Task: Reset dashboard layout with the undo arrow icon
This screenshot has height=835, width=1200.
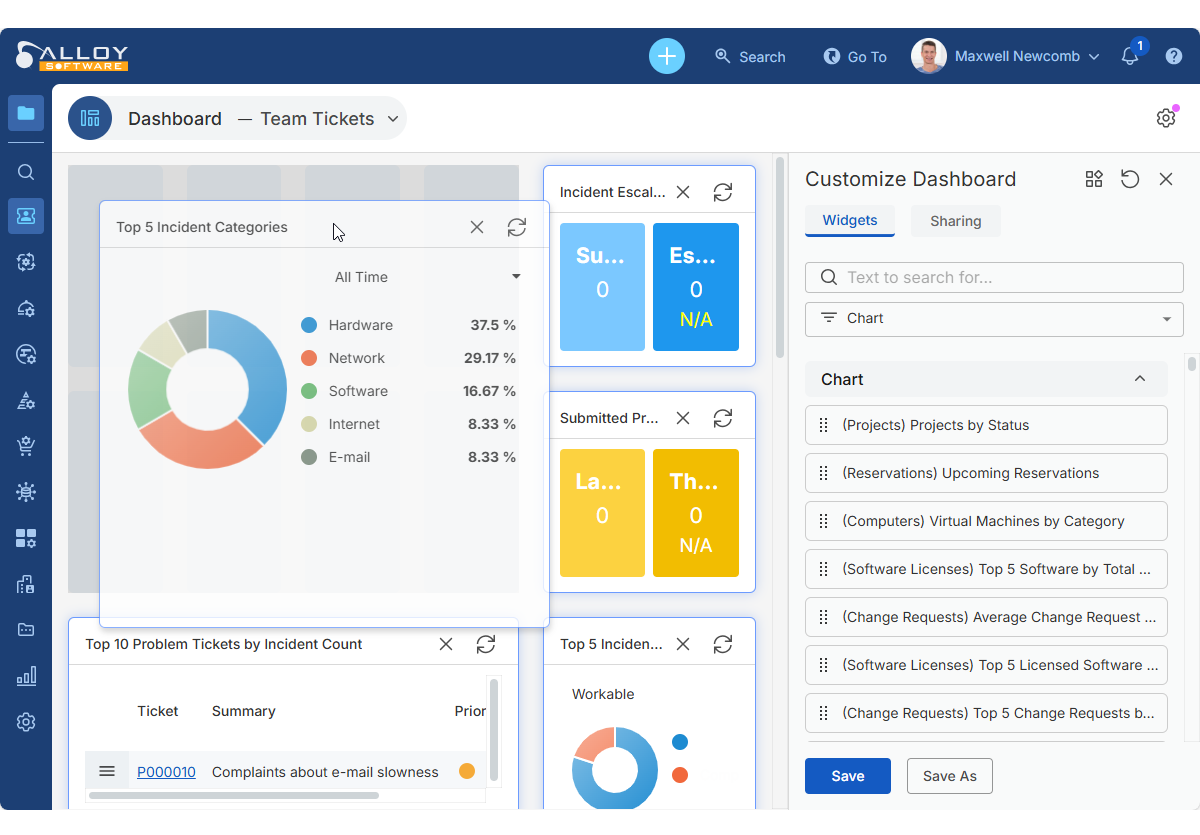Action: (1130, 179)
